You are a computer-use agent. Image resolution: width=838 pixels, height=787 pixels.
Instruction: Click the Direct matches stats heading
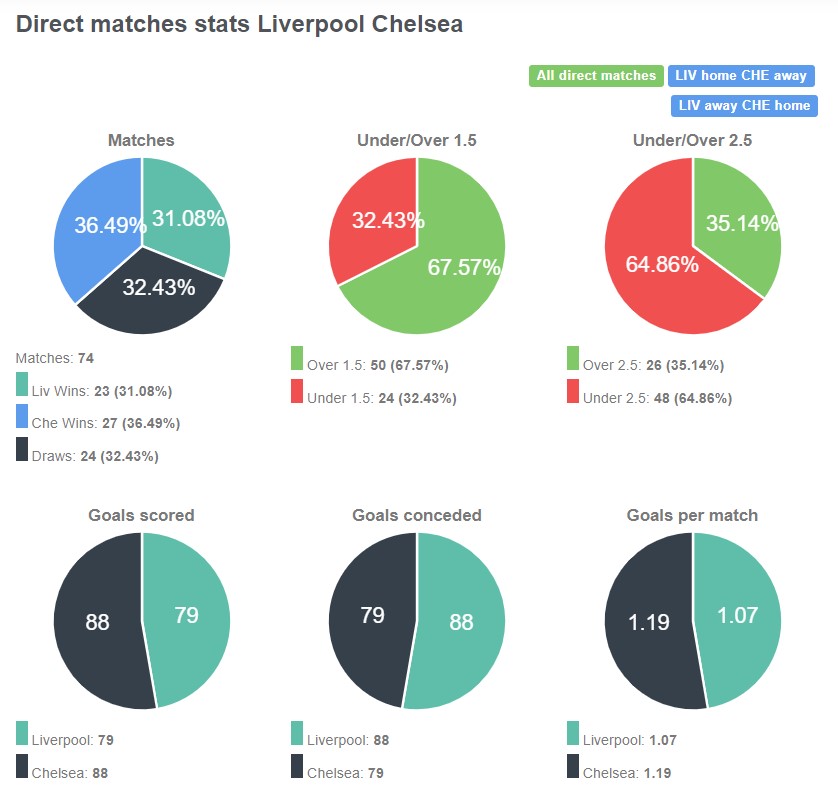(238, 24)
